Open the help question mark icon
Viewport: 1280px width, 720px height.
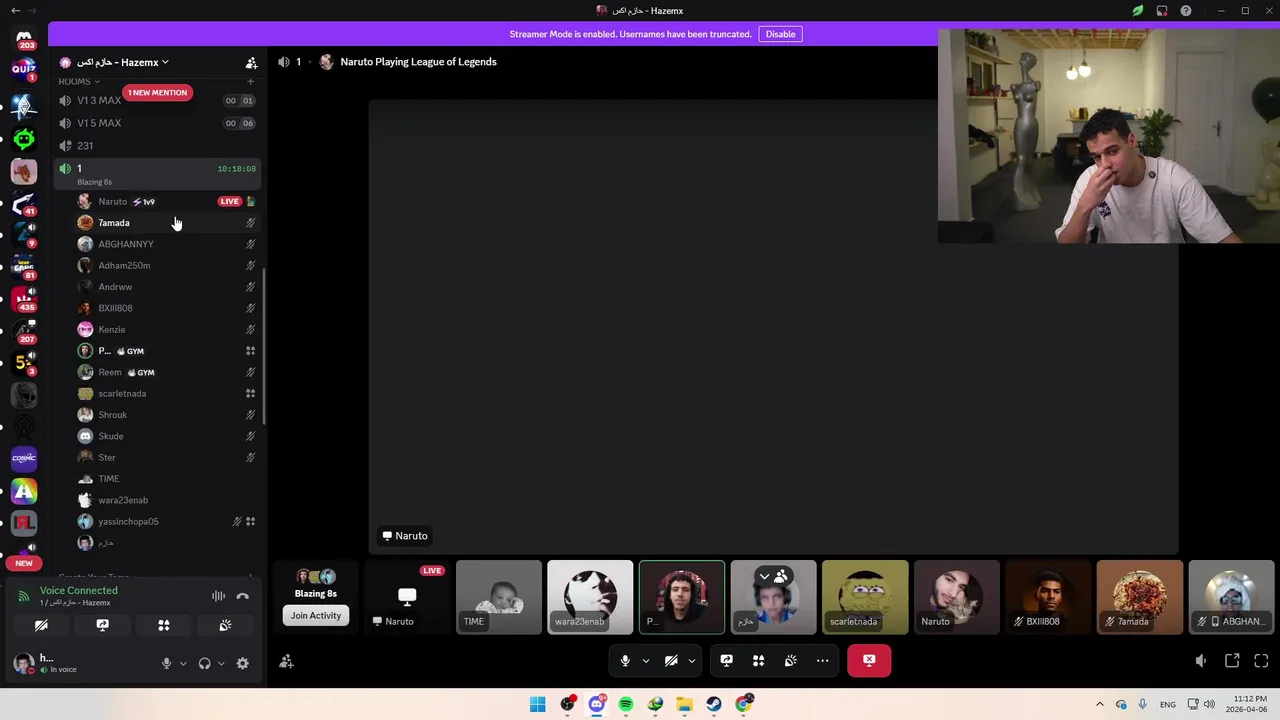(x=1186, y=11)
